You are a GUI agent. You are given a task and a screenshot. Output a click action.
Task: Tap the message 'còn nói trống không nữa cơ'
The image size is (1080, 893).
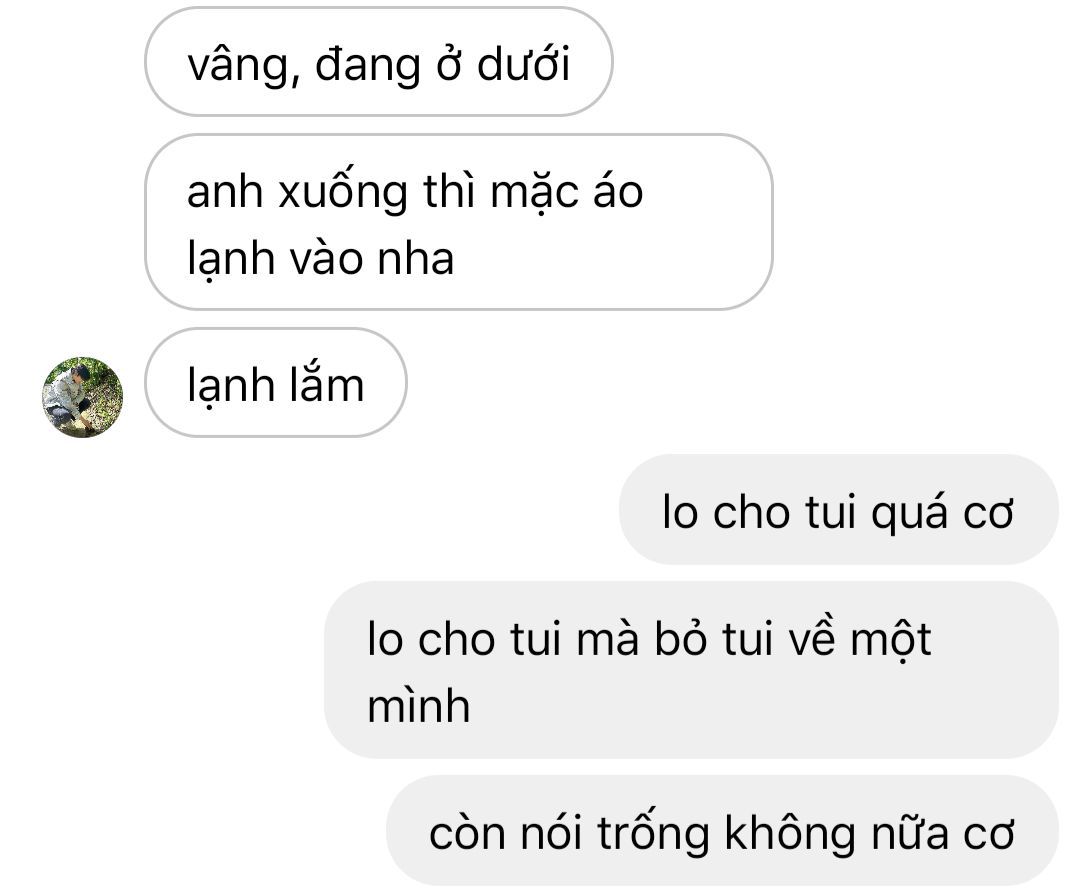[722, 830]
